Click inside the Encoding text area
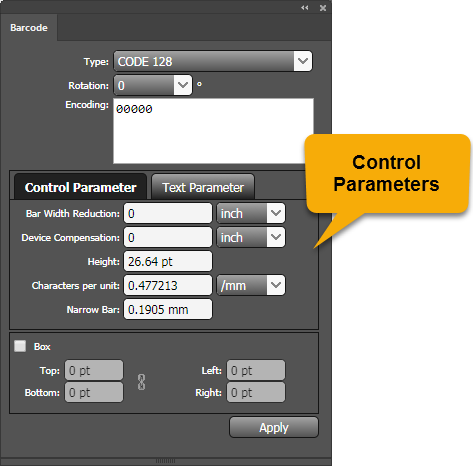 [x=213, y=131]
